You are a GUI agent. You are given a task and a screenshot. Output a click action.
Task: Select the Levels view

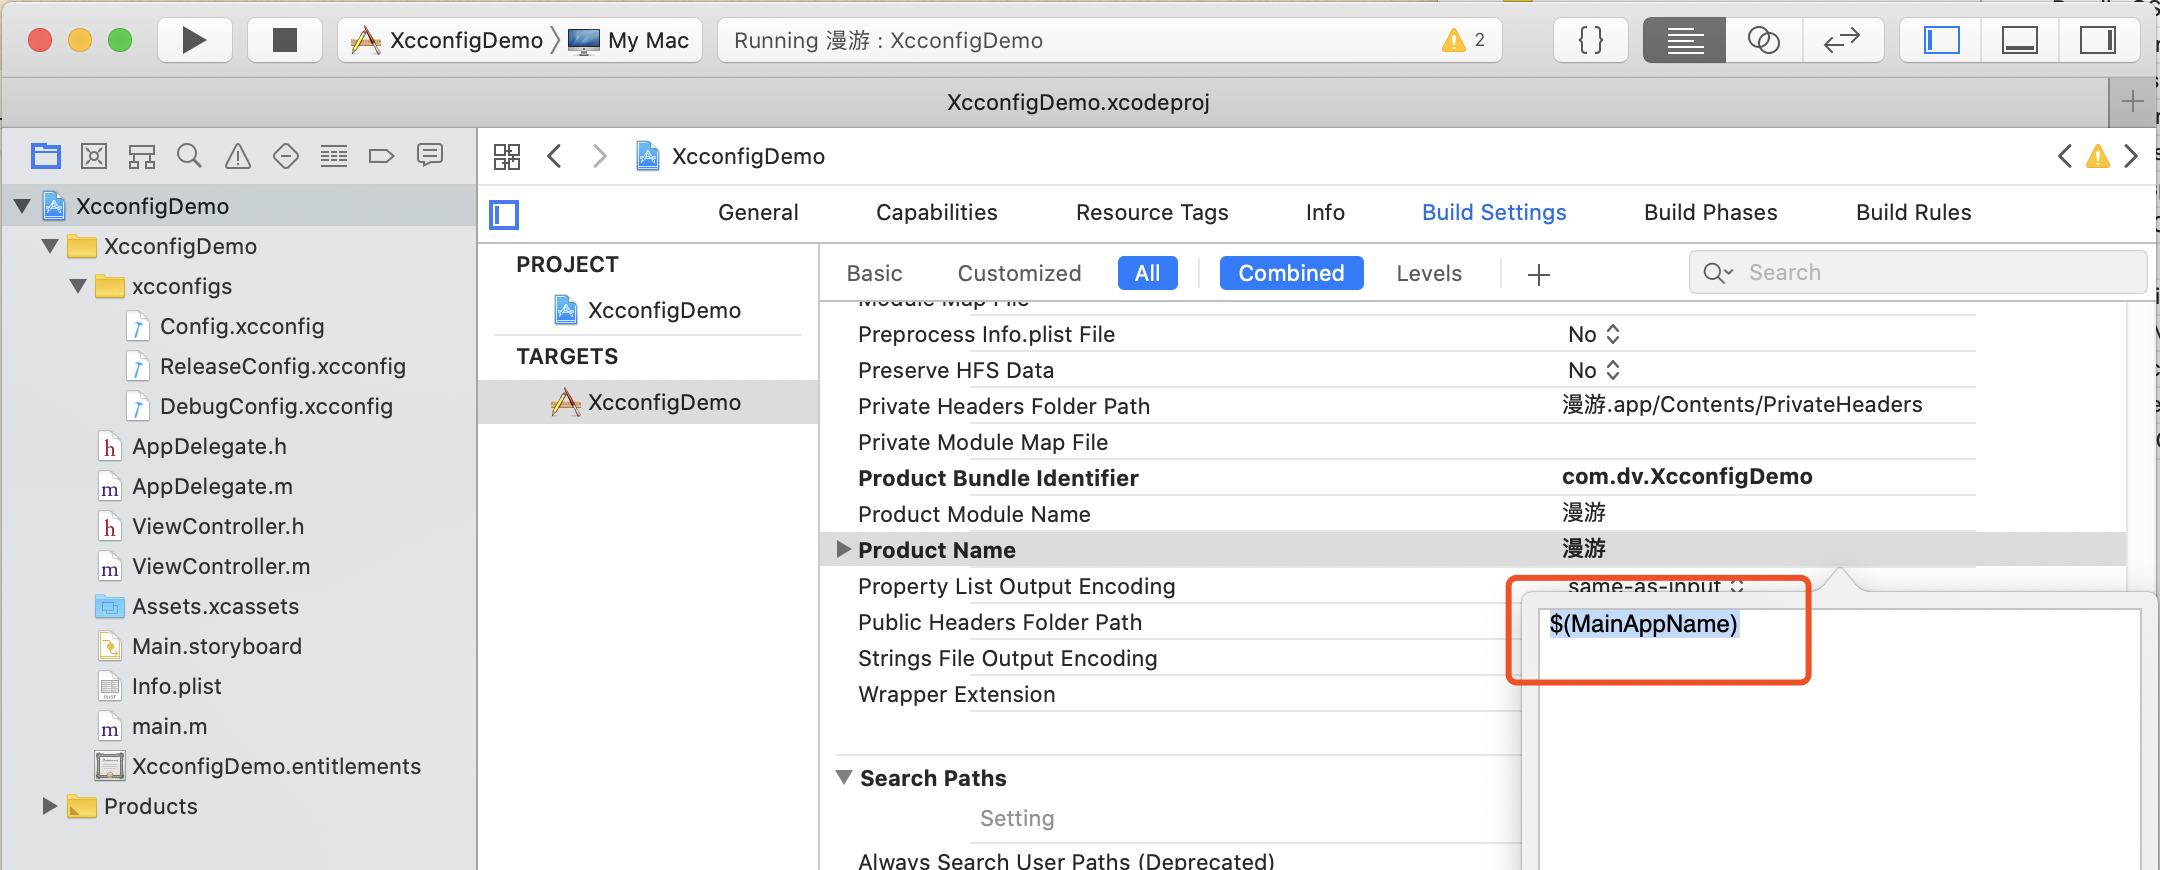click(1429, 273)
